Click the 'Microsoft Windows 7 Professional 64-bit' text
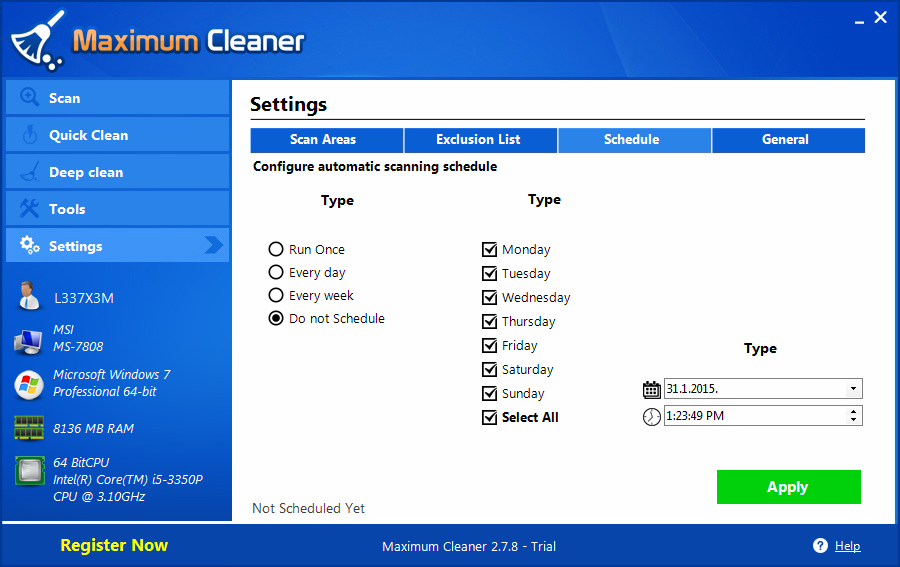The width and height of the screenshot is (900, 567). (112, 383)
